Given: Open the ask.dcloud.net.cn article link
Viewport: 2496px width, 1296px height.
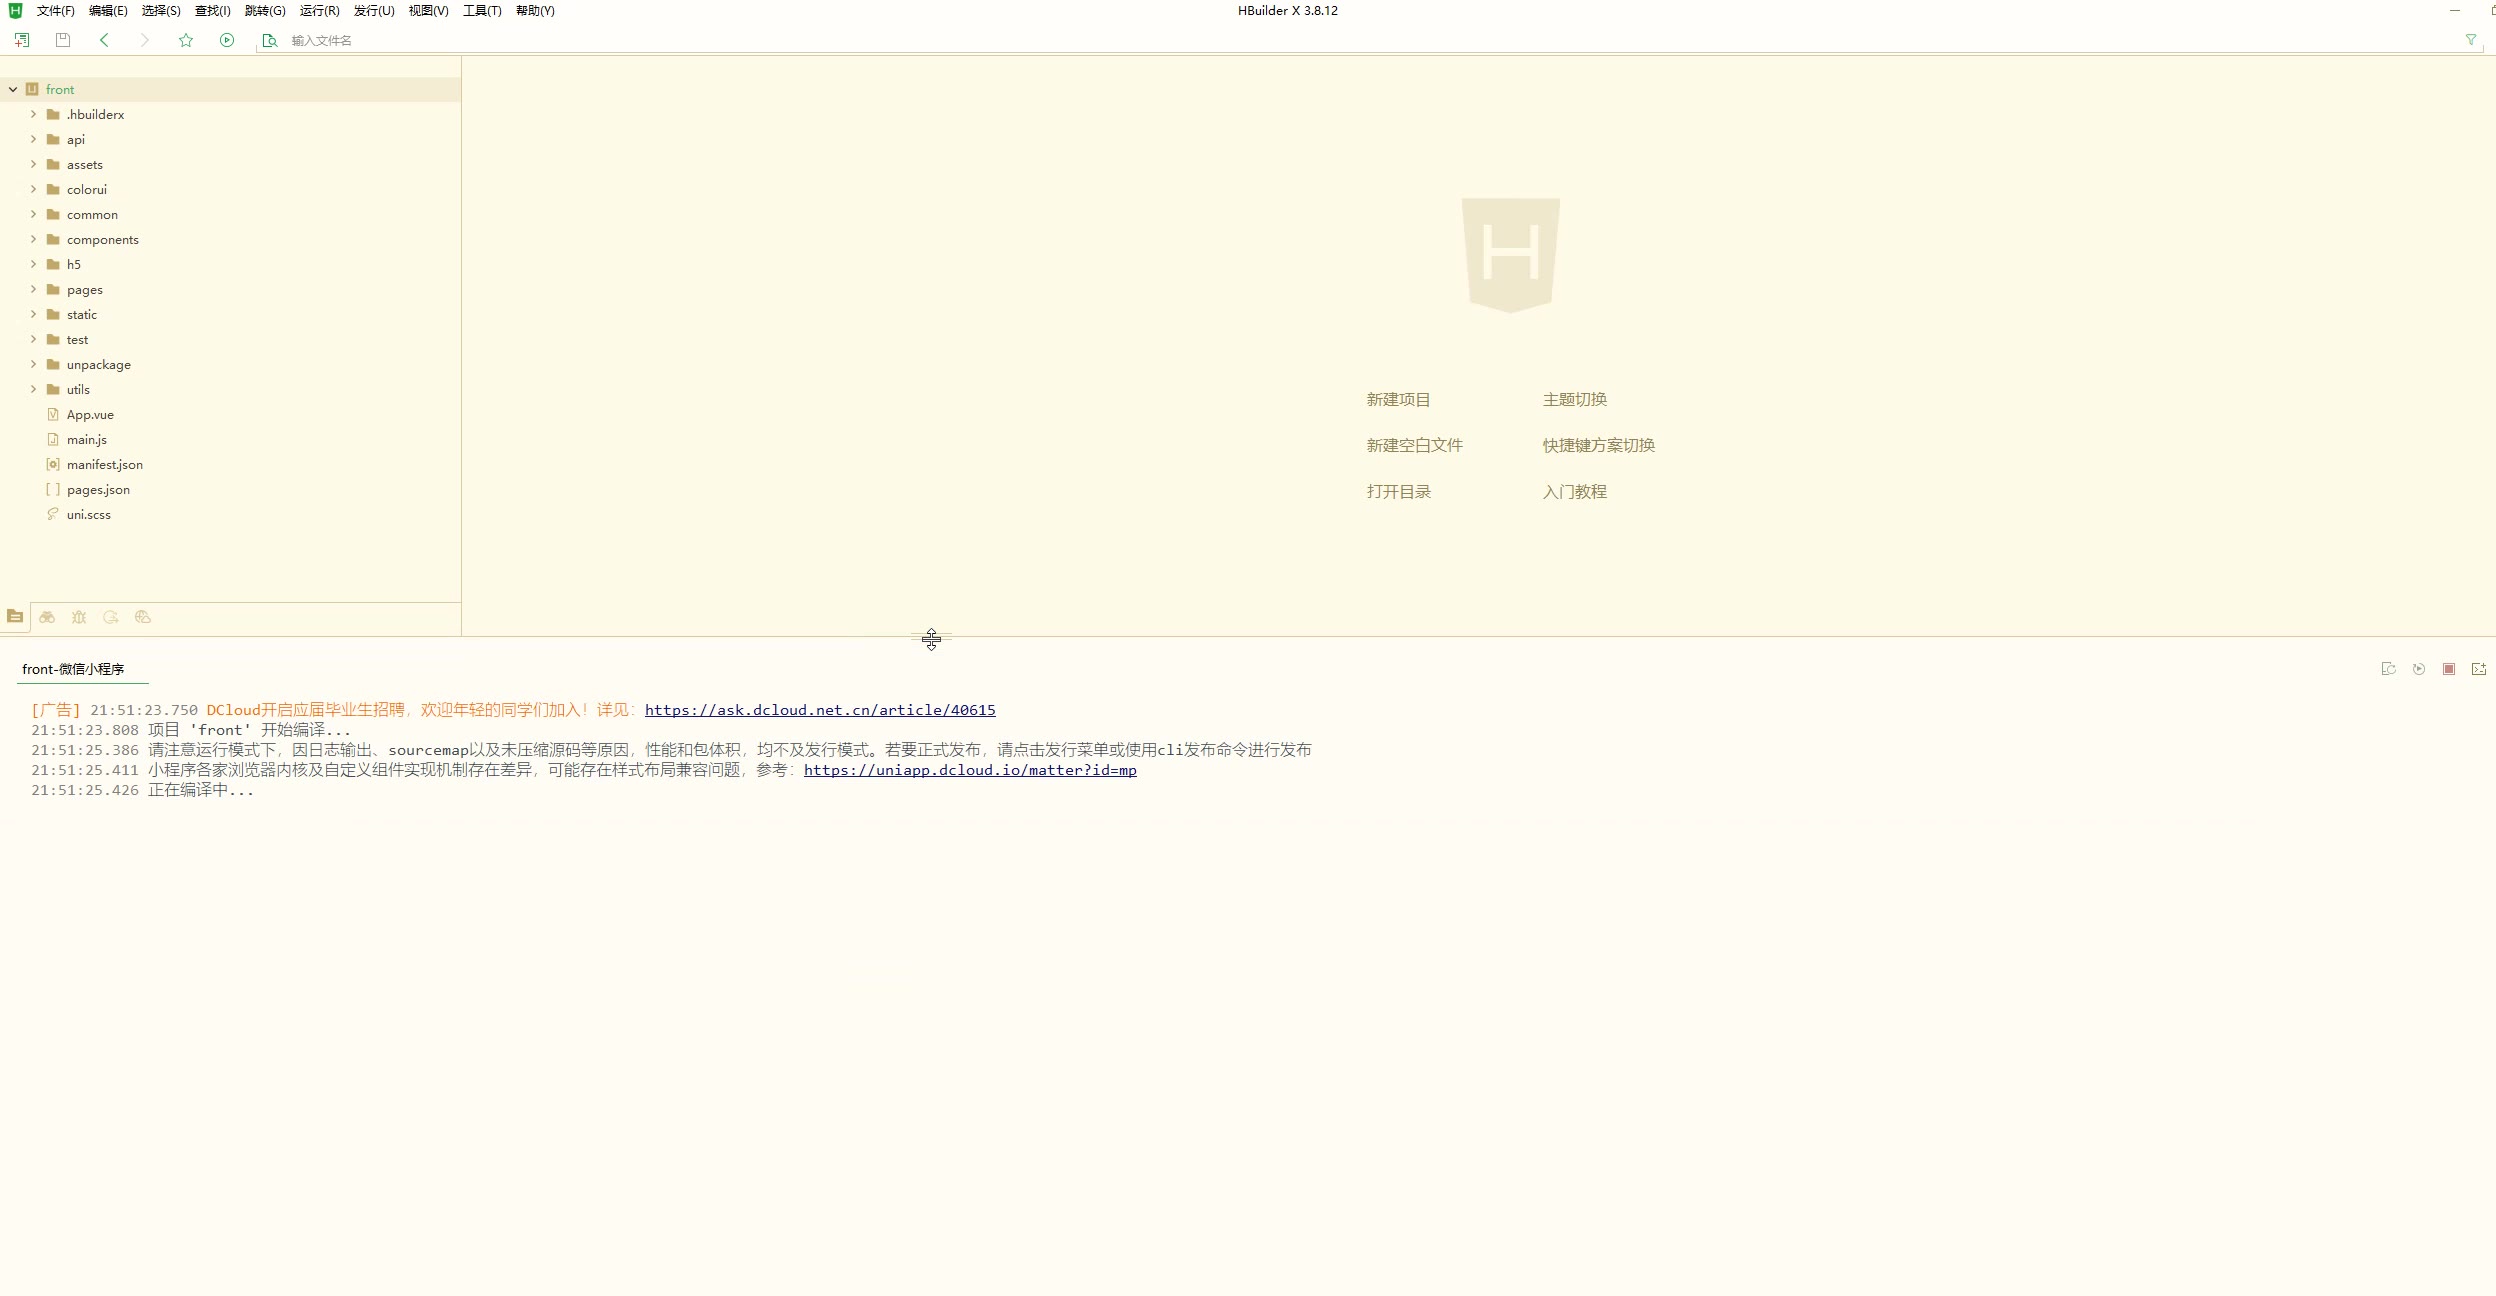Looking at the screenshot, I should pos(820,710).
